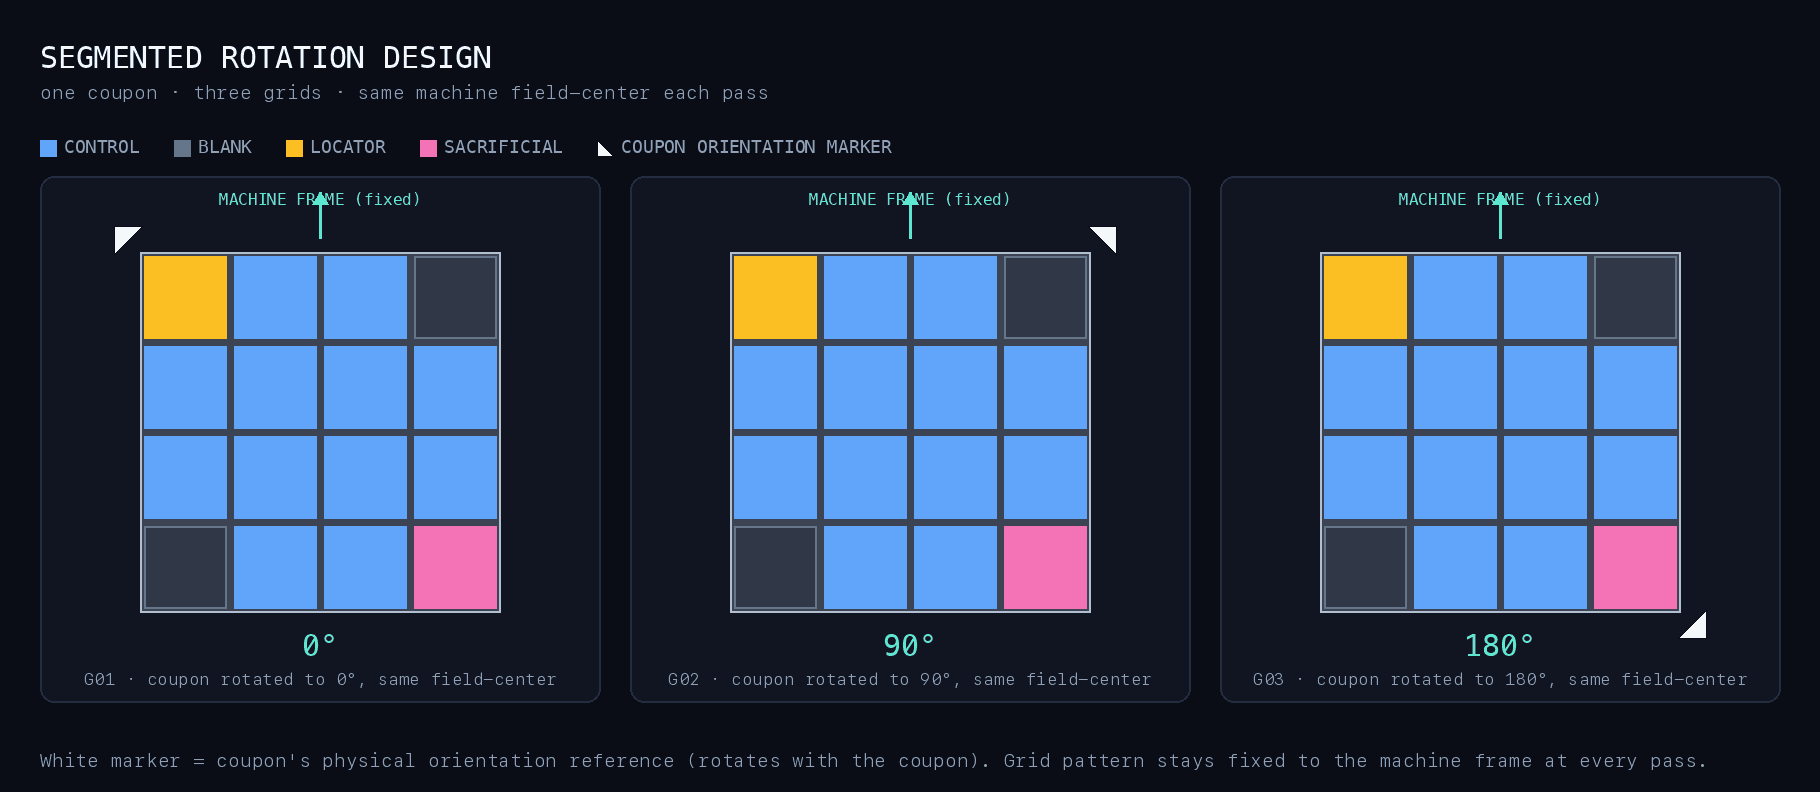
Task: Click the machine frame arrow in G03 panel
Action: click(x=1500, y=215)
